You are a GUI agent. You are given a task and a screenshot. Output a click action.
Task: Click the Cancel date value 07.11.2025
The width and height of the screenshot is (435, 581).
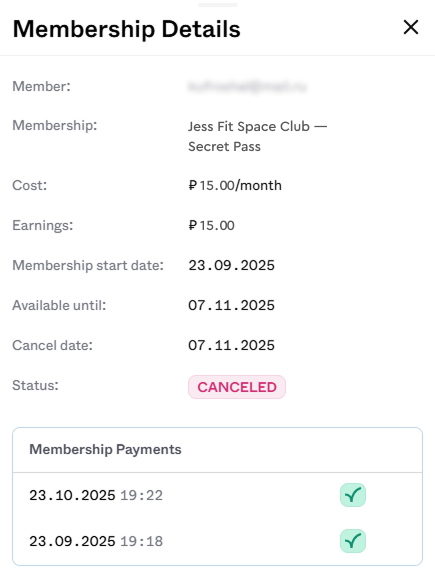coord(231,345)
